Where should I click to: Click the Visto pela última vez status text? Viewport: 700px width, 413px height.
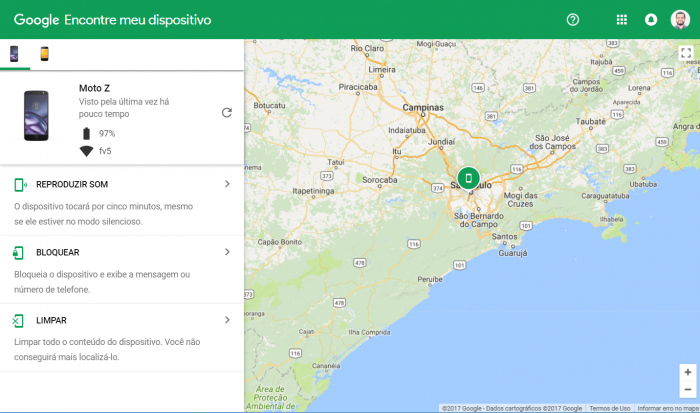click(x=124, y=108)
